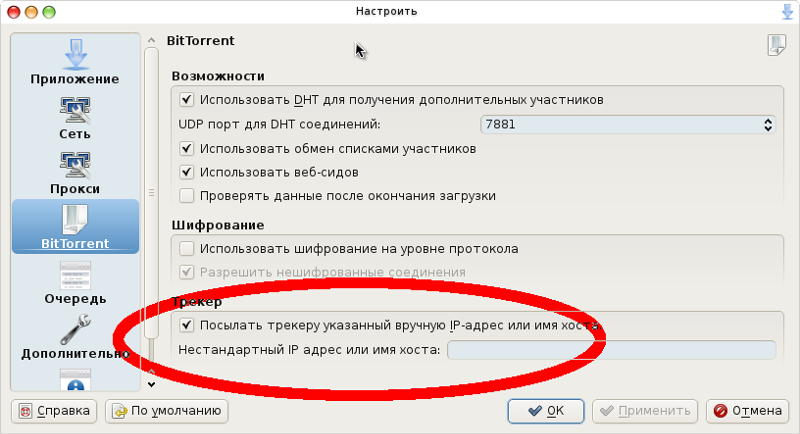Click the Нестандартный IP адрес input field
This screenshot has width=800, height=434.
tap(612, 350)
